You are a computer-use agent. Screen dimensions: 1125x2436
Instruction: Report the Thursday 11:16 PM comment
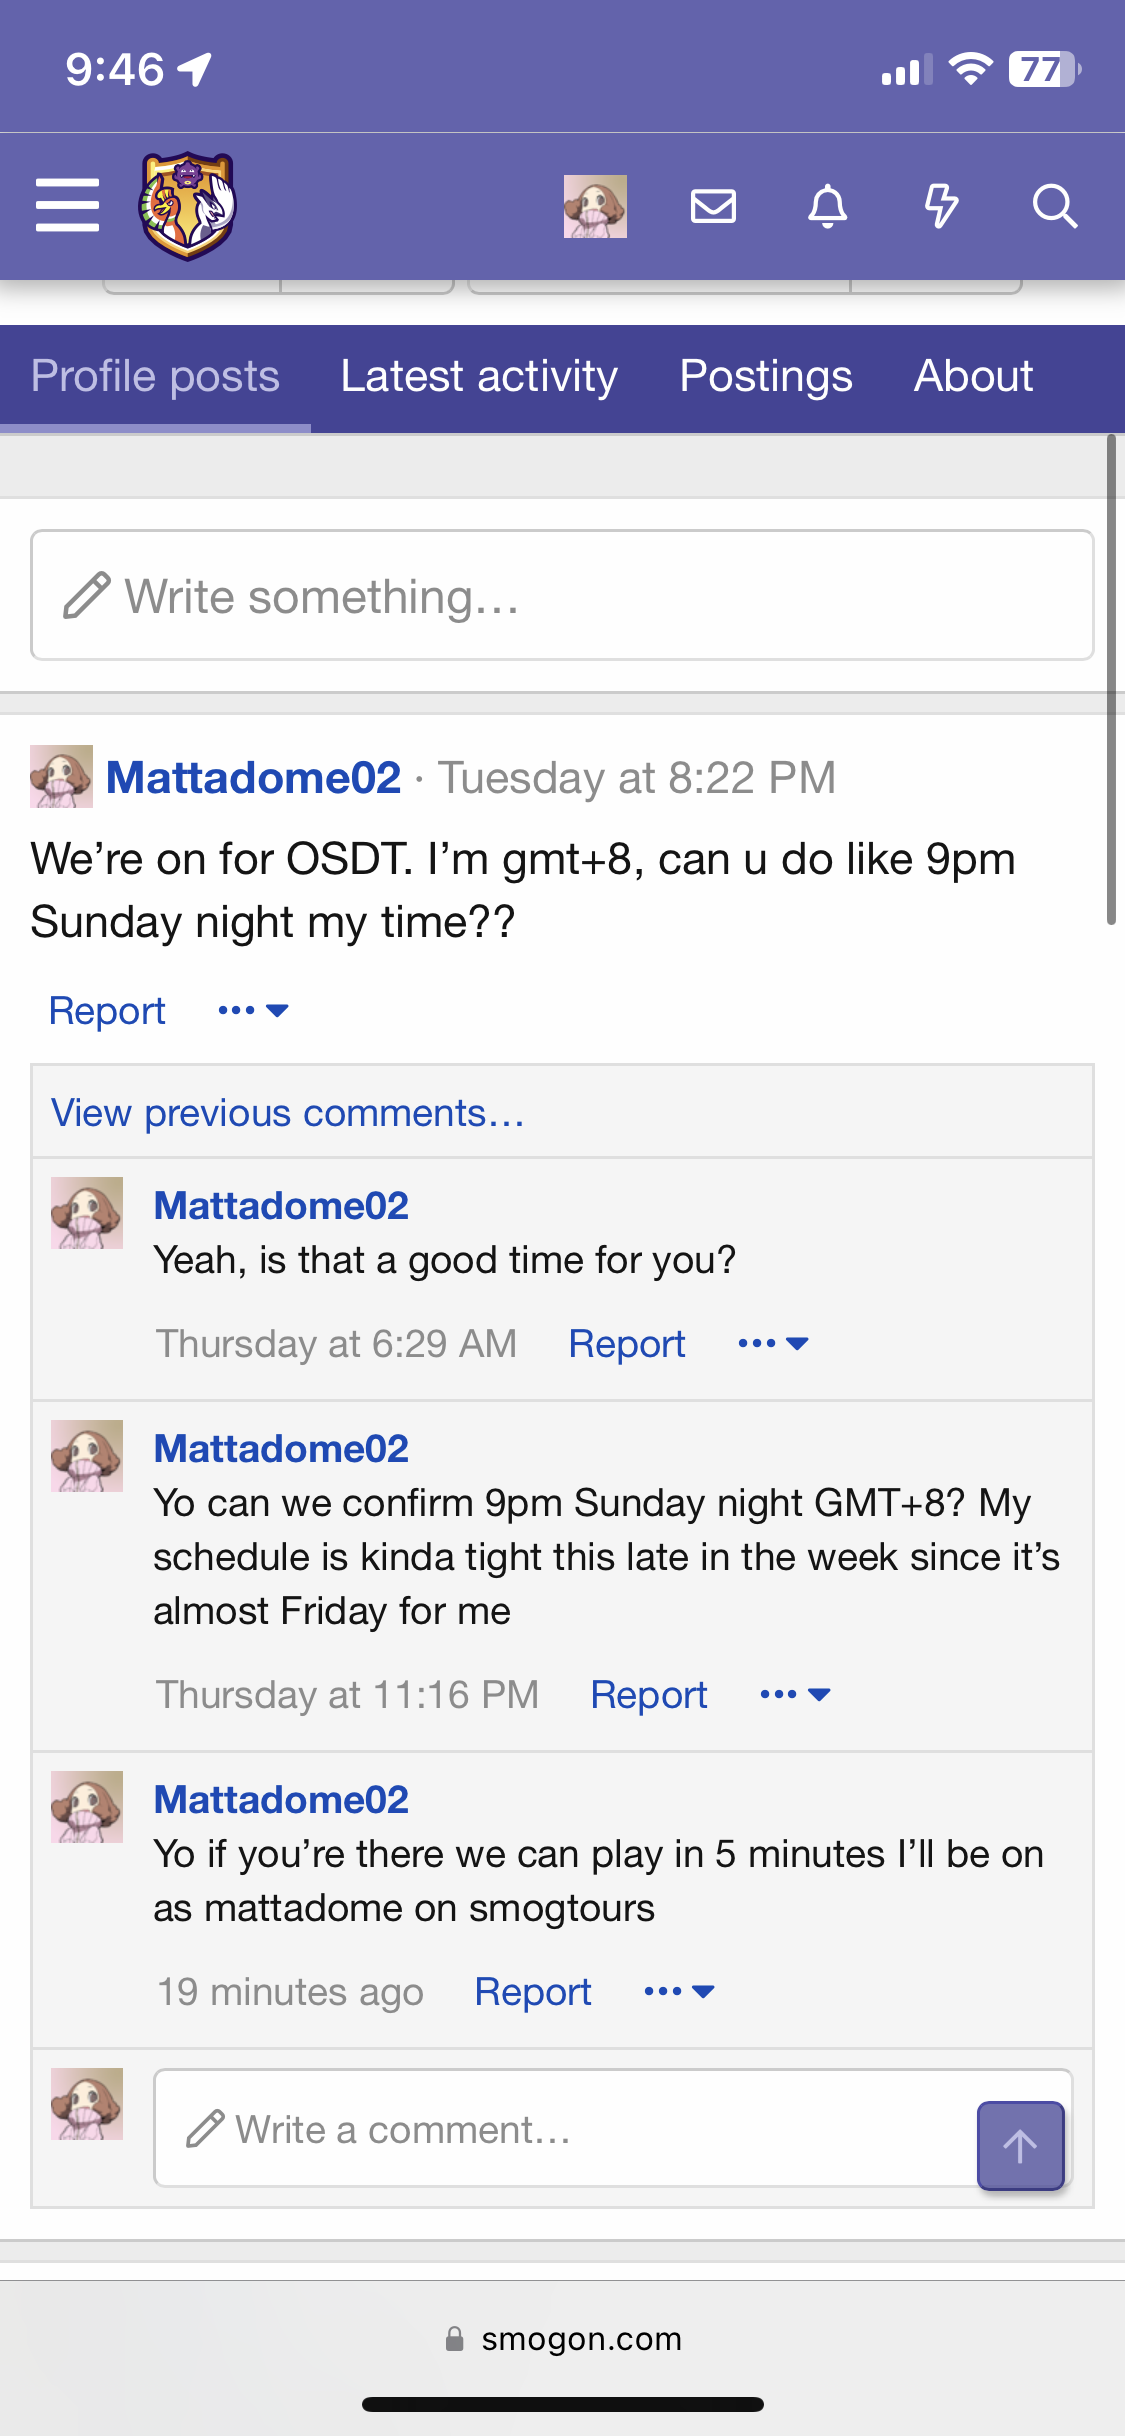click(649, 1695)
